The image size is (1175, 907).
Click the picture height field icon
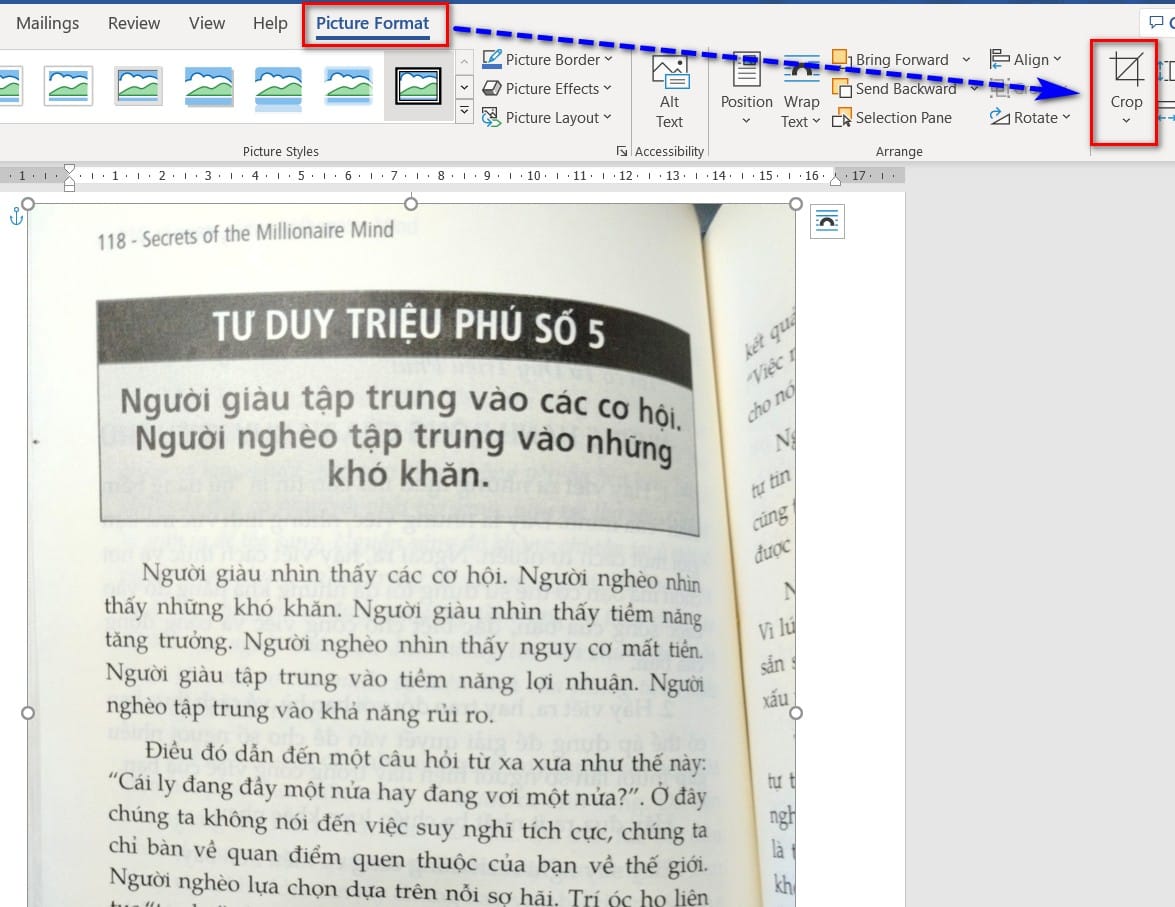pos(1165,71)
